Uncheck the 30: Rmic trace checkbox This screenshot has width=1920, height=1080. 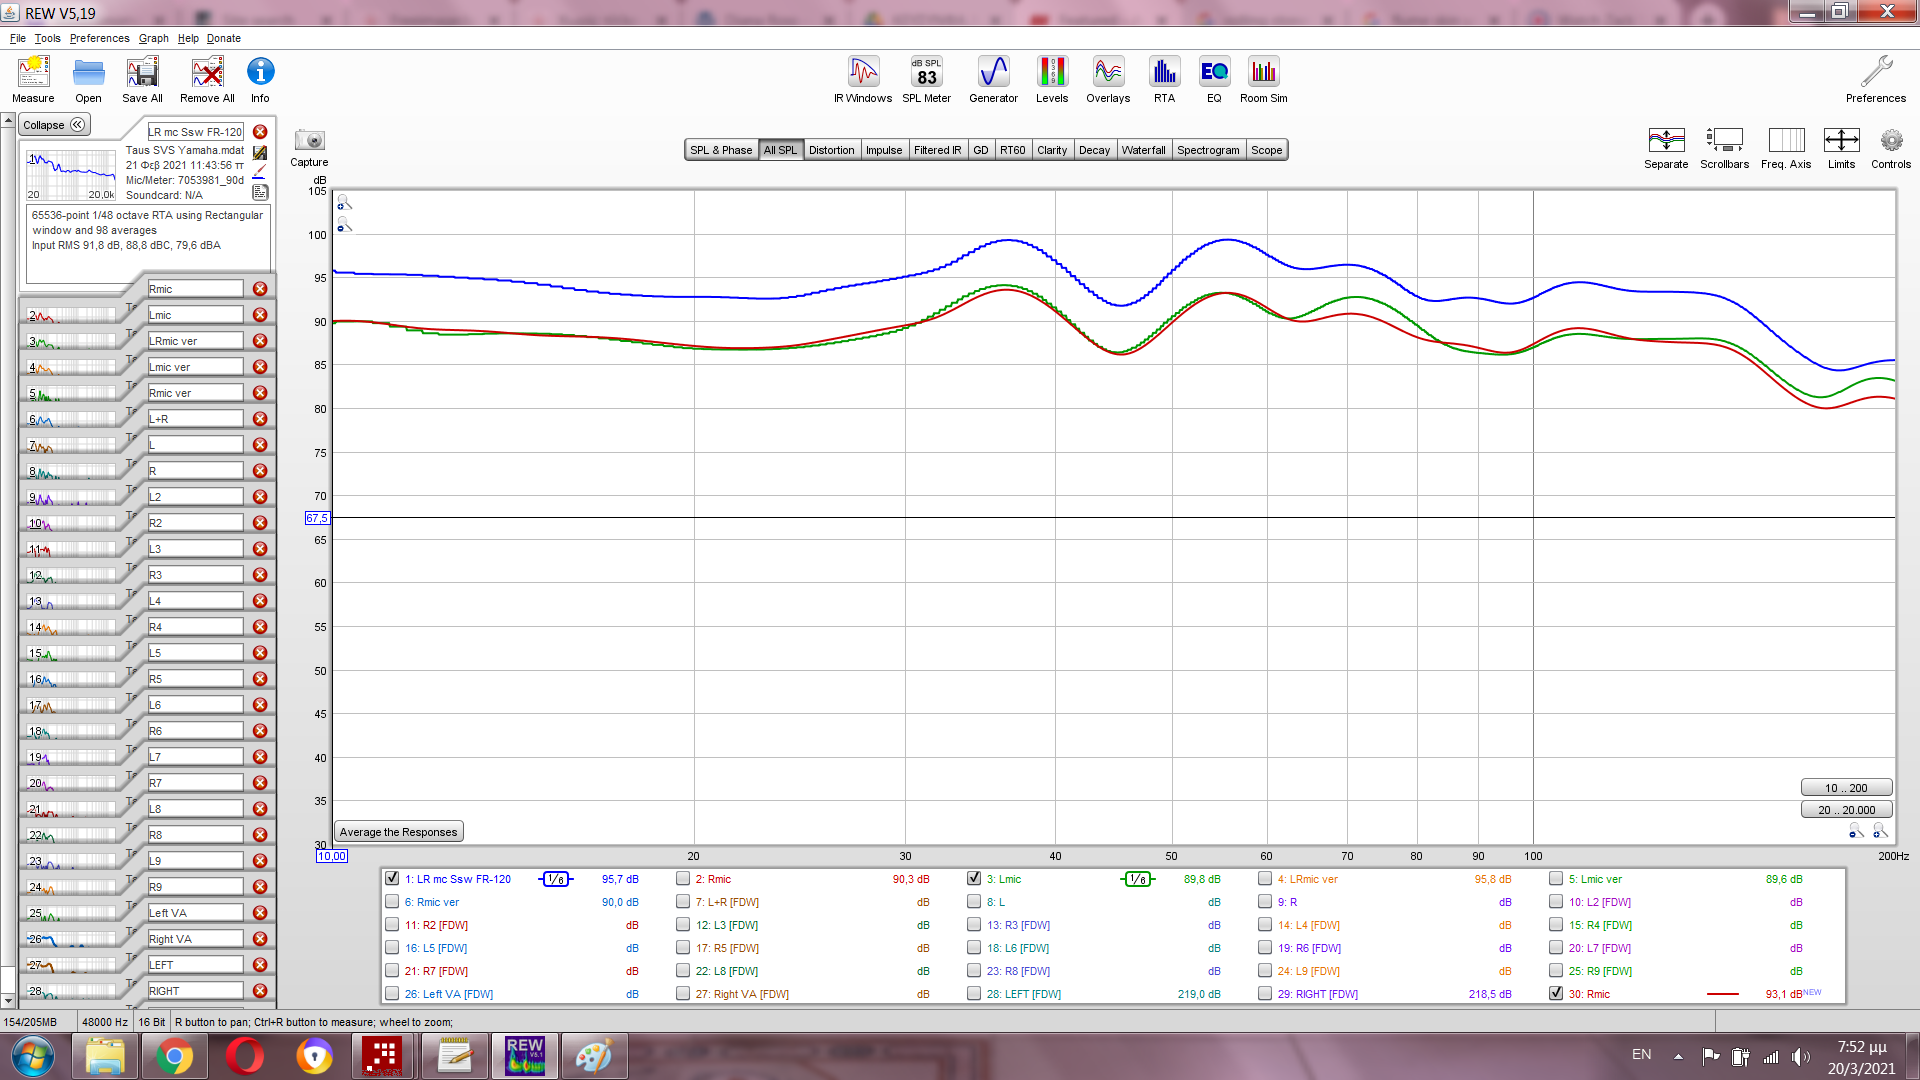pos(1556,993)
